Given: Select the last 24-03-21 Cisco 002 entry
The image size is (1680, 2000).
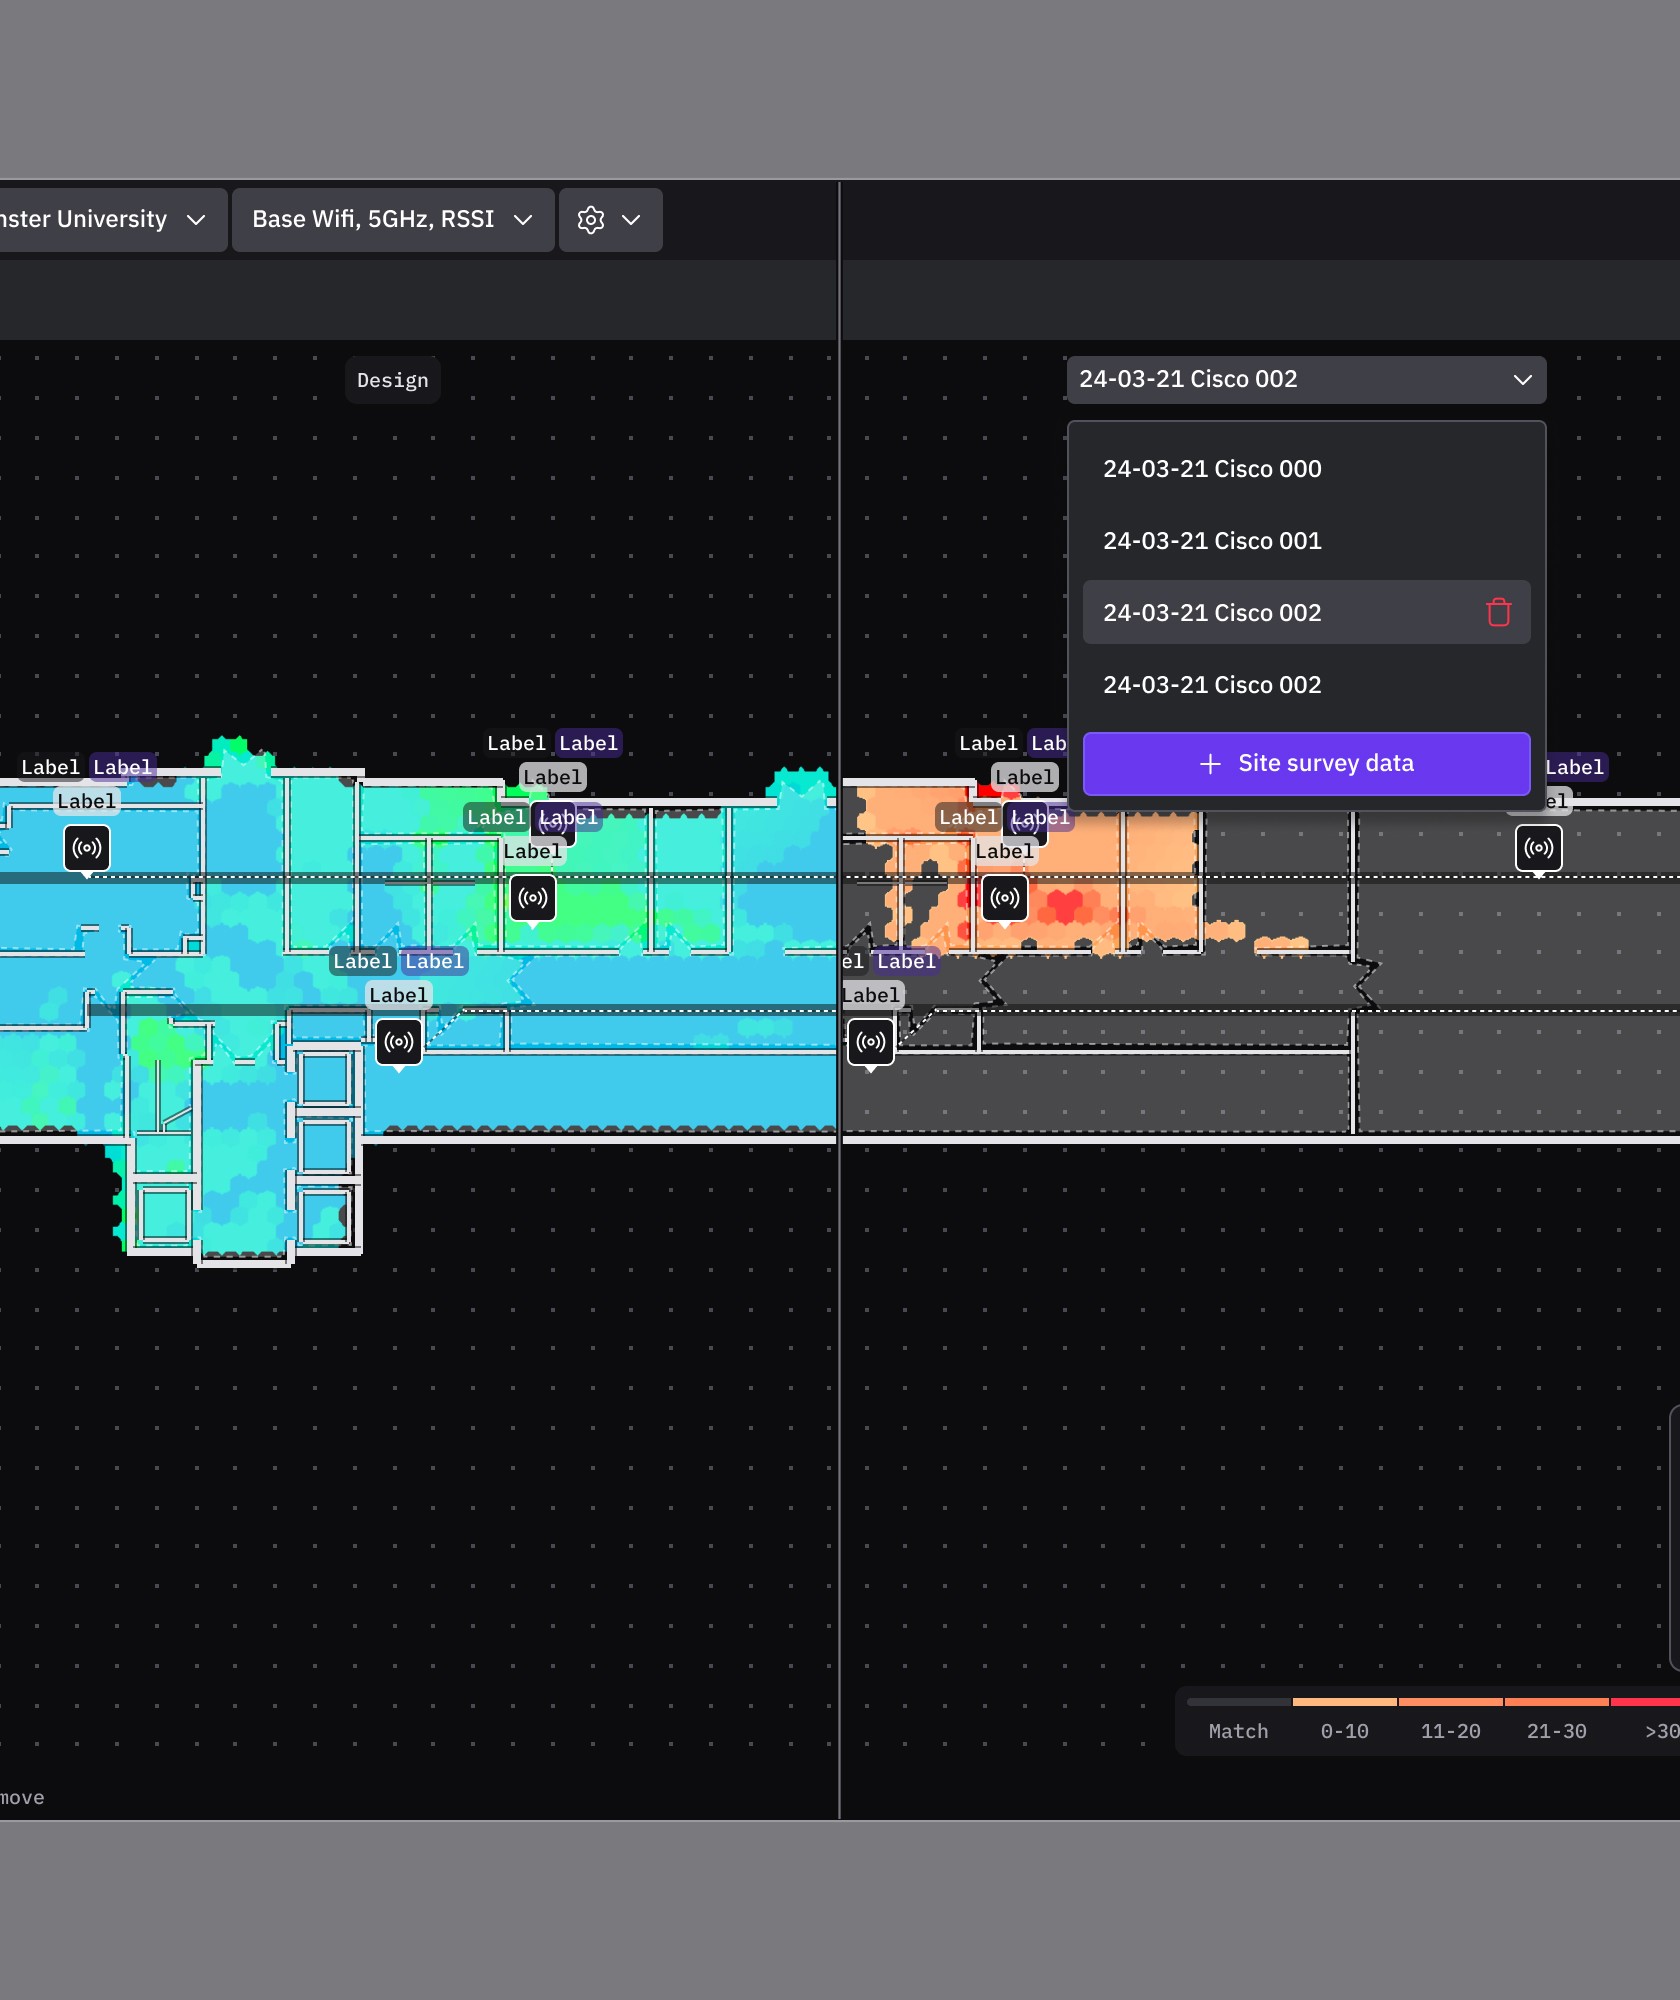Looking at the screenshot, I should [1306, 685].
